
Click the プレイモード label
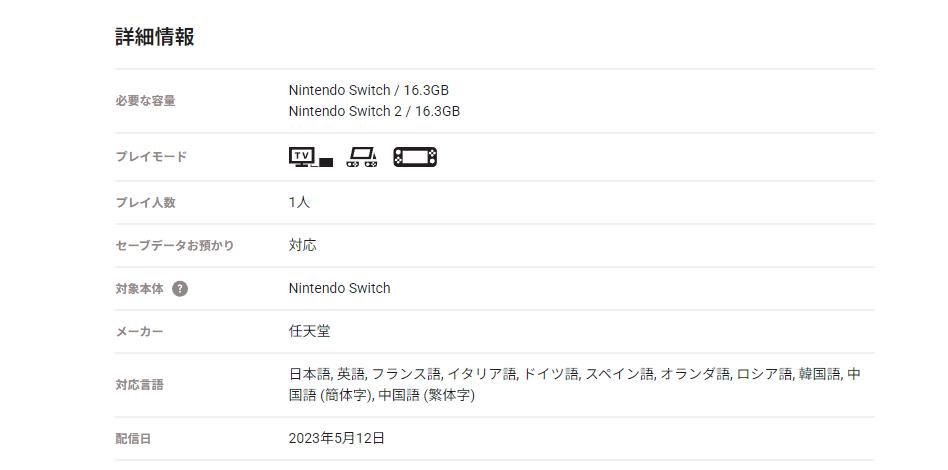pos(151,157)
